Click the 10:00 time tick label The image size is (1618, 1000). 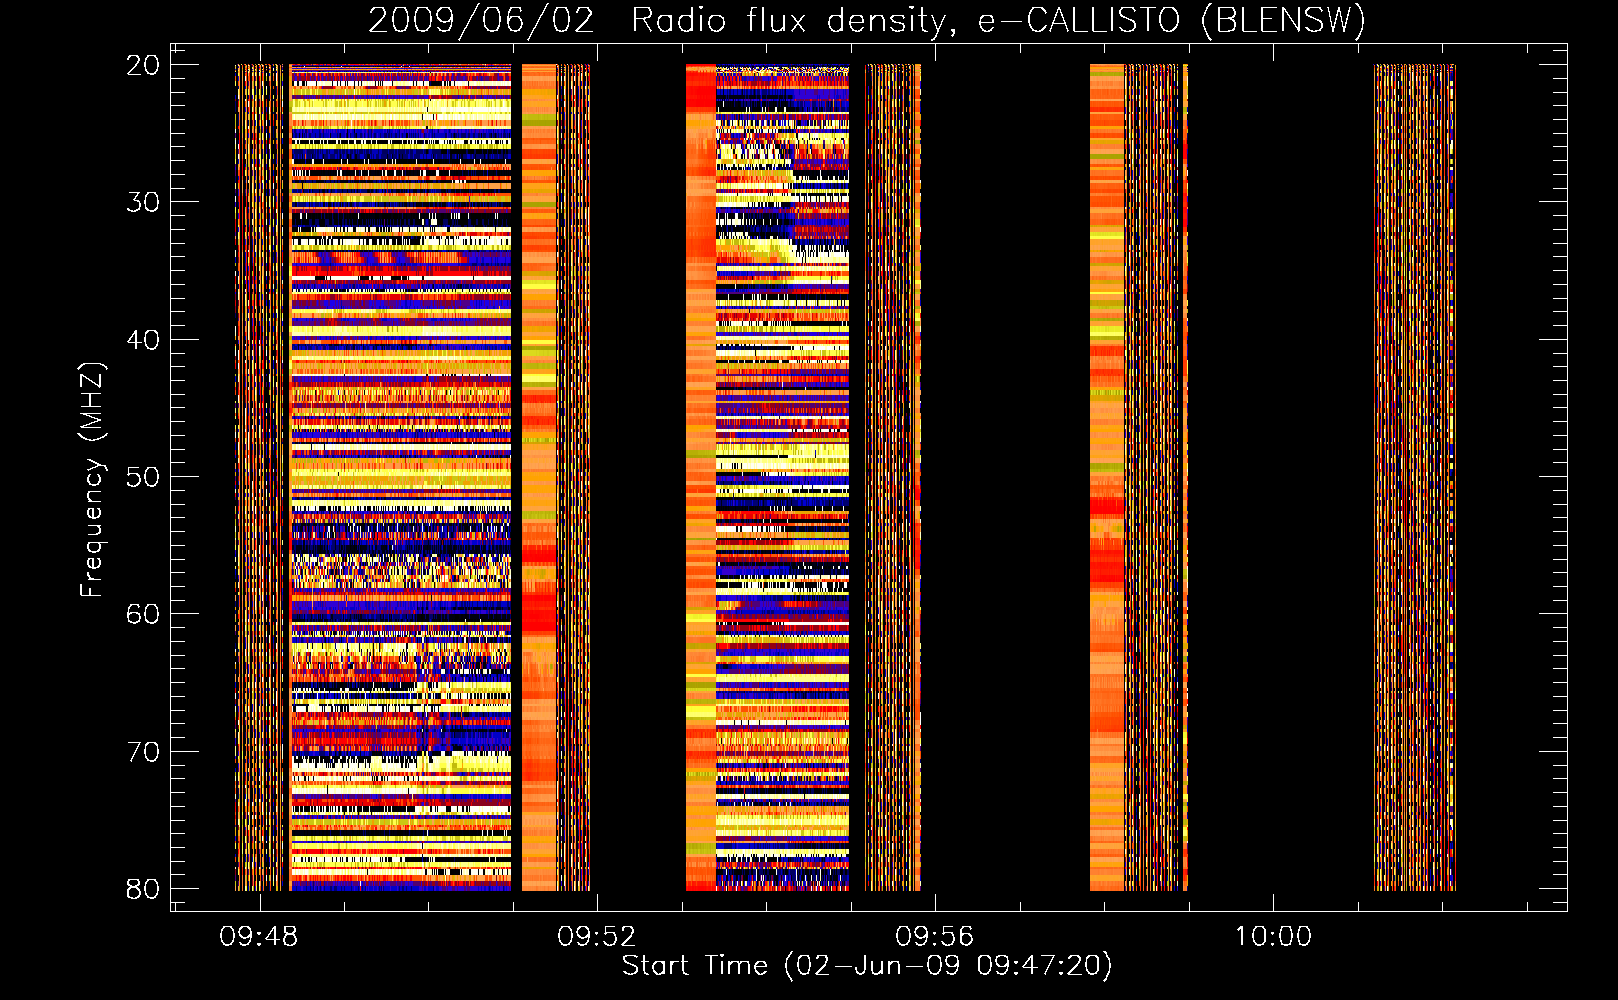pos(1273,937)
